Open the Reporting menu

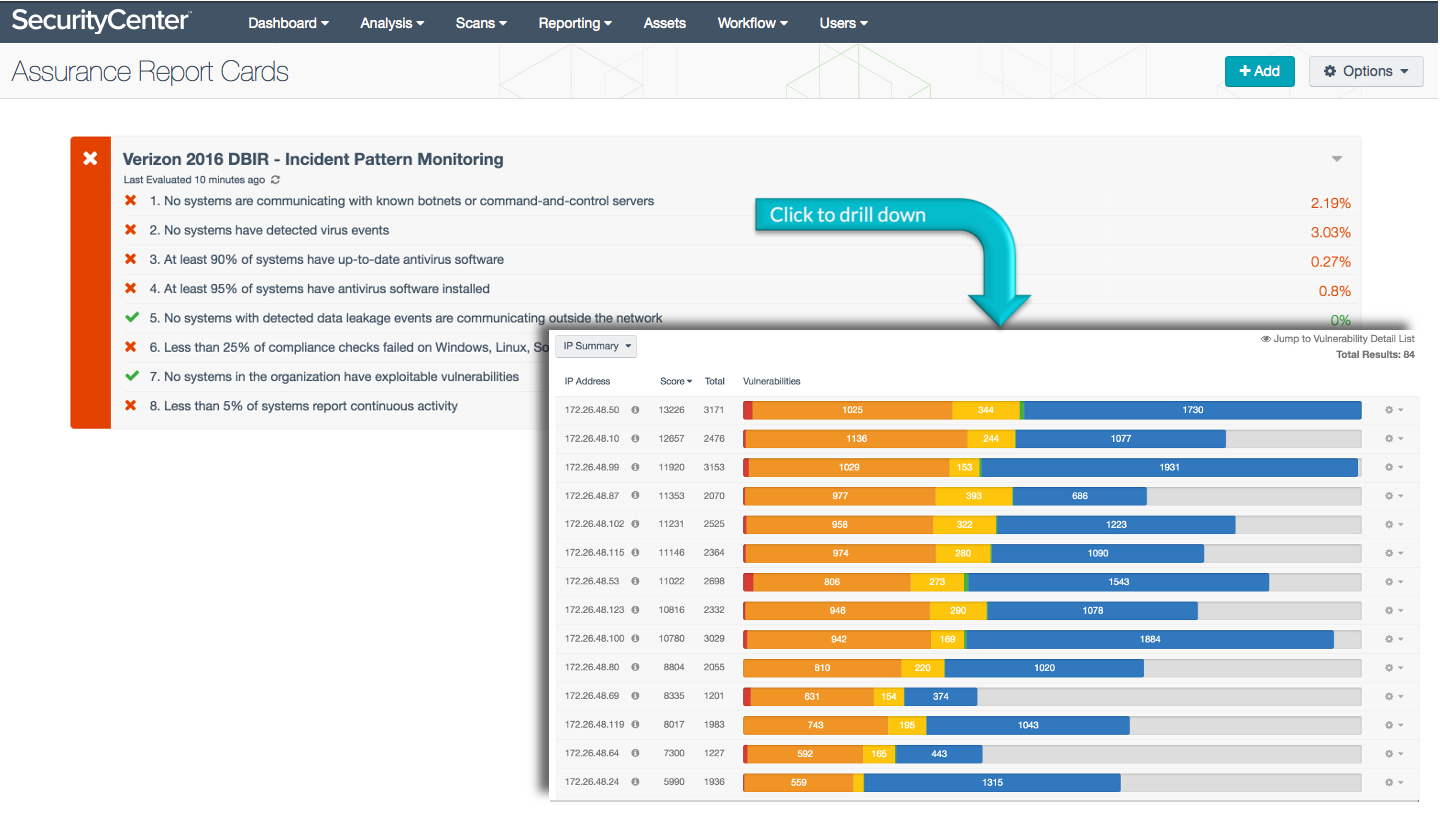tap(575, 23)
